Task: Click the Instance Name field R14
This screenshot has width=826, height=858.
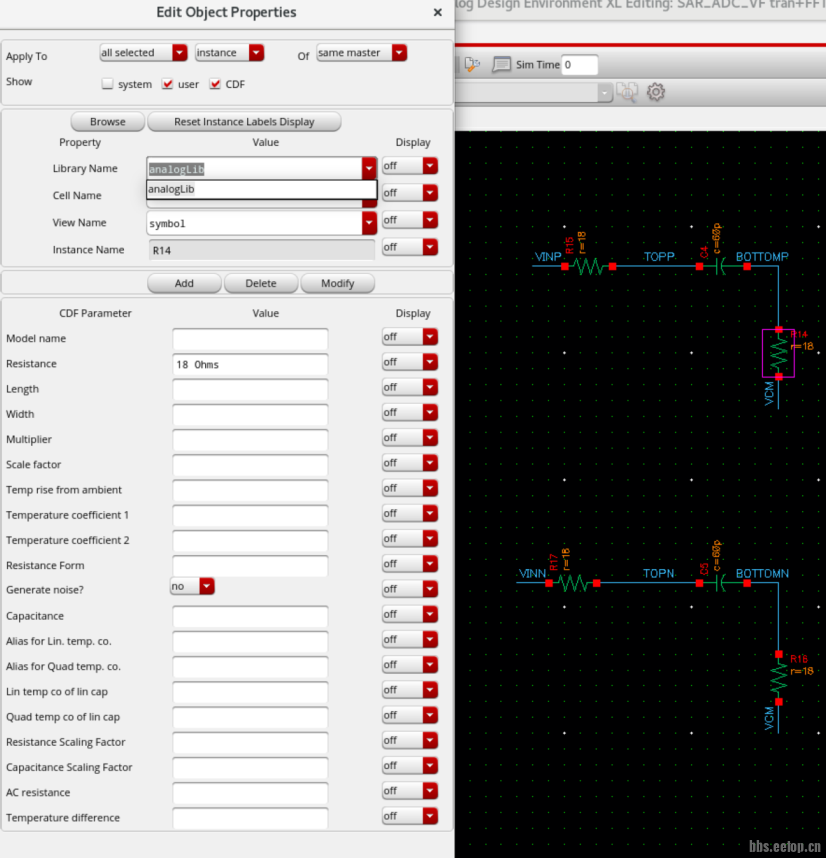Action: click(x=261, y=250)
